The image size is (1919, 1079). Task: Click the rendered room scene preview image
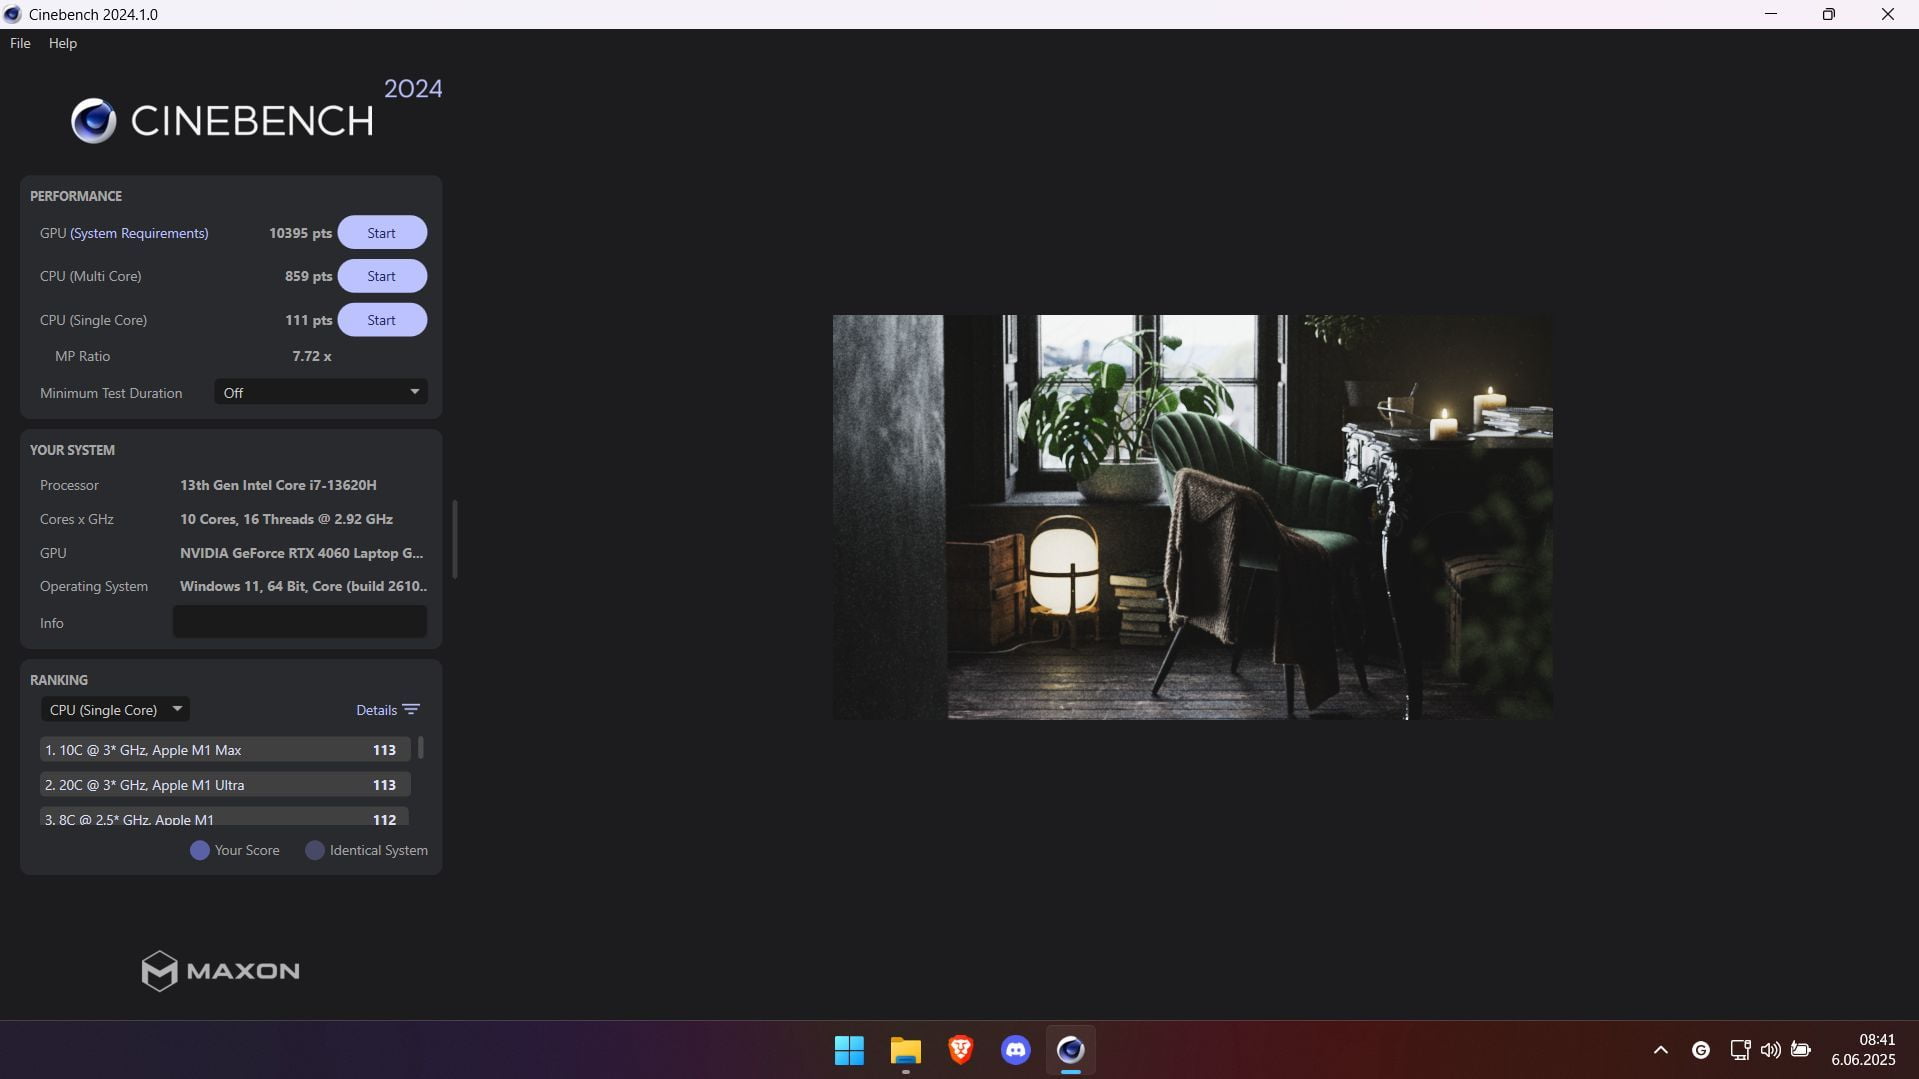click(1193, 517)
